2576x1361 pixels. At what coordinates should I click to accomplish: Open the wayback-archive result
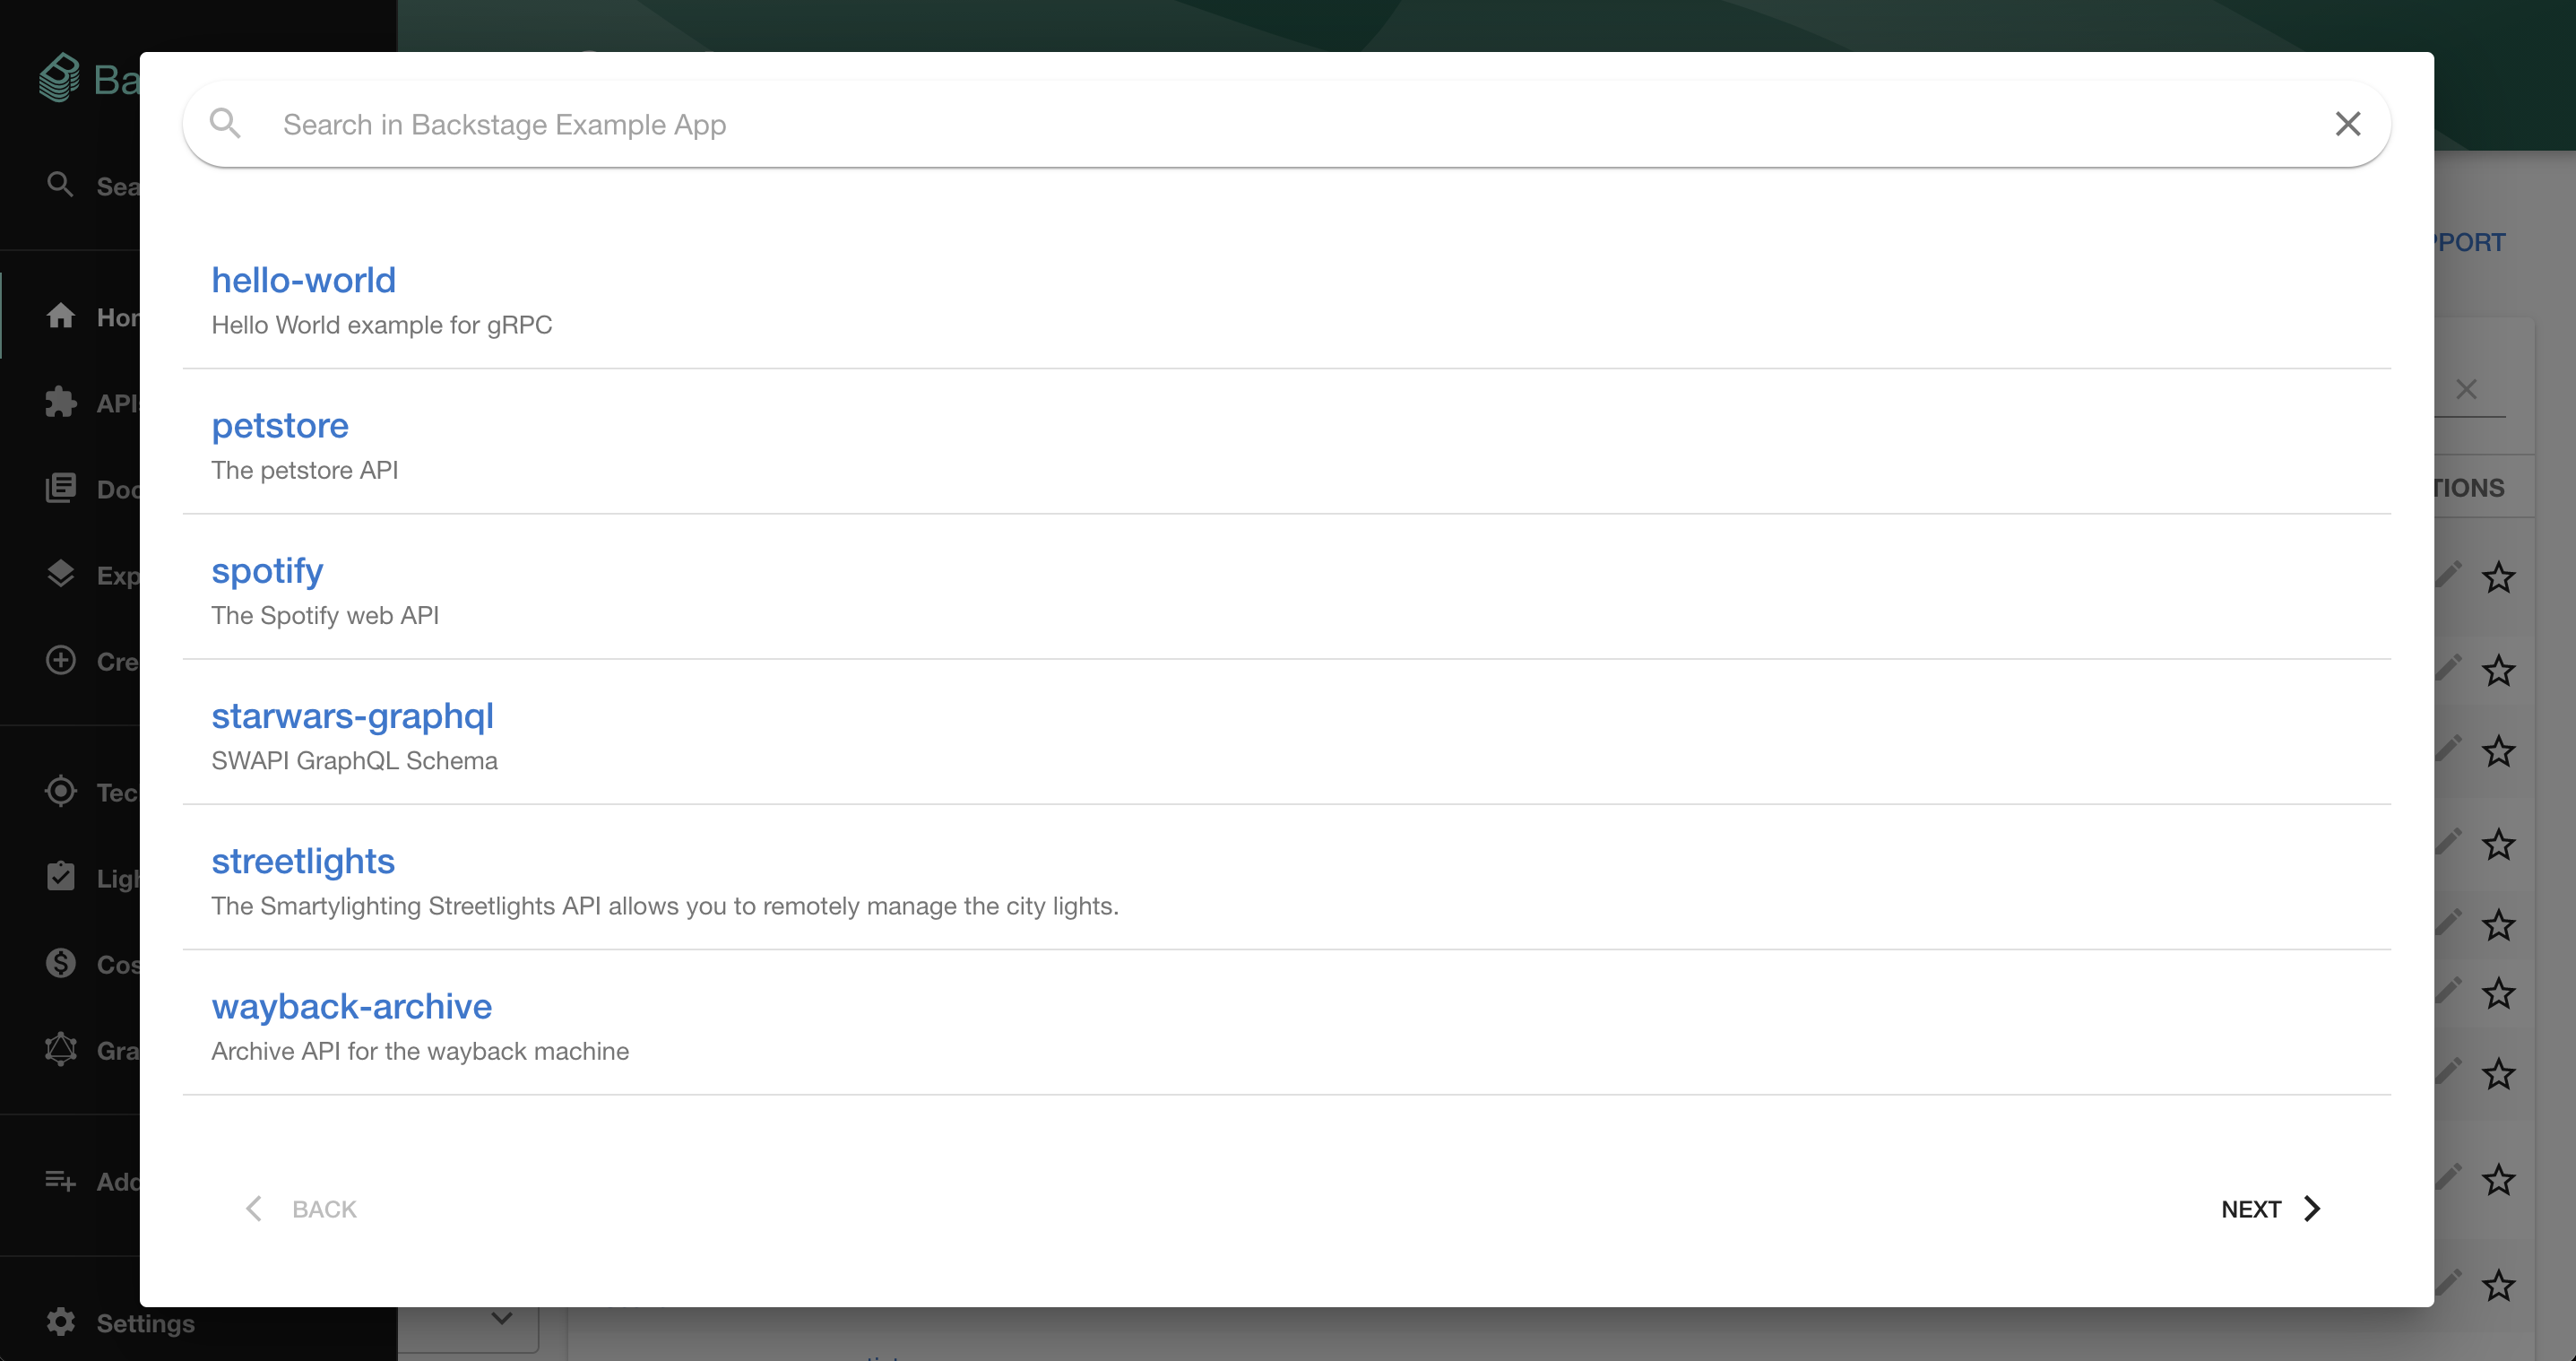(351, 1006)
